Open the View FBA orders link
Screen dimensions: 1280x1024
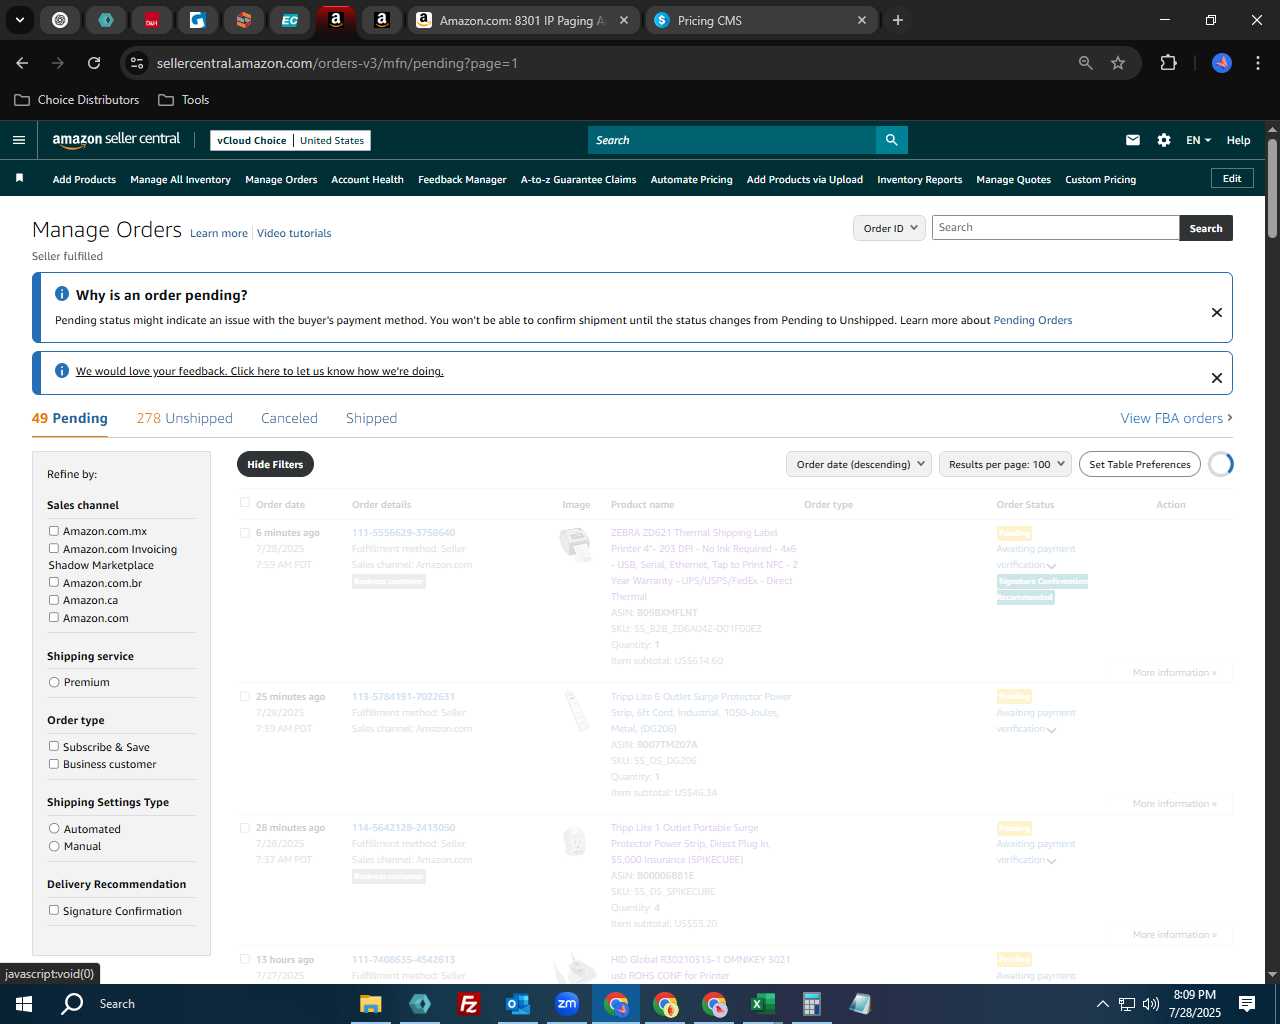[1176, 418]
